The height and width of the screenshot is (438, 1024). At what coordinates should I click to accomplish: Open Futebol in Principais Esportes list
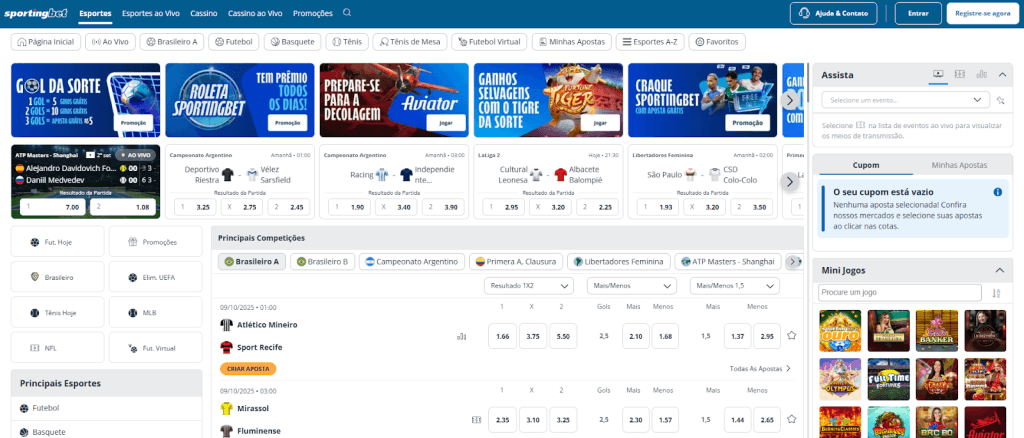106,408
